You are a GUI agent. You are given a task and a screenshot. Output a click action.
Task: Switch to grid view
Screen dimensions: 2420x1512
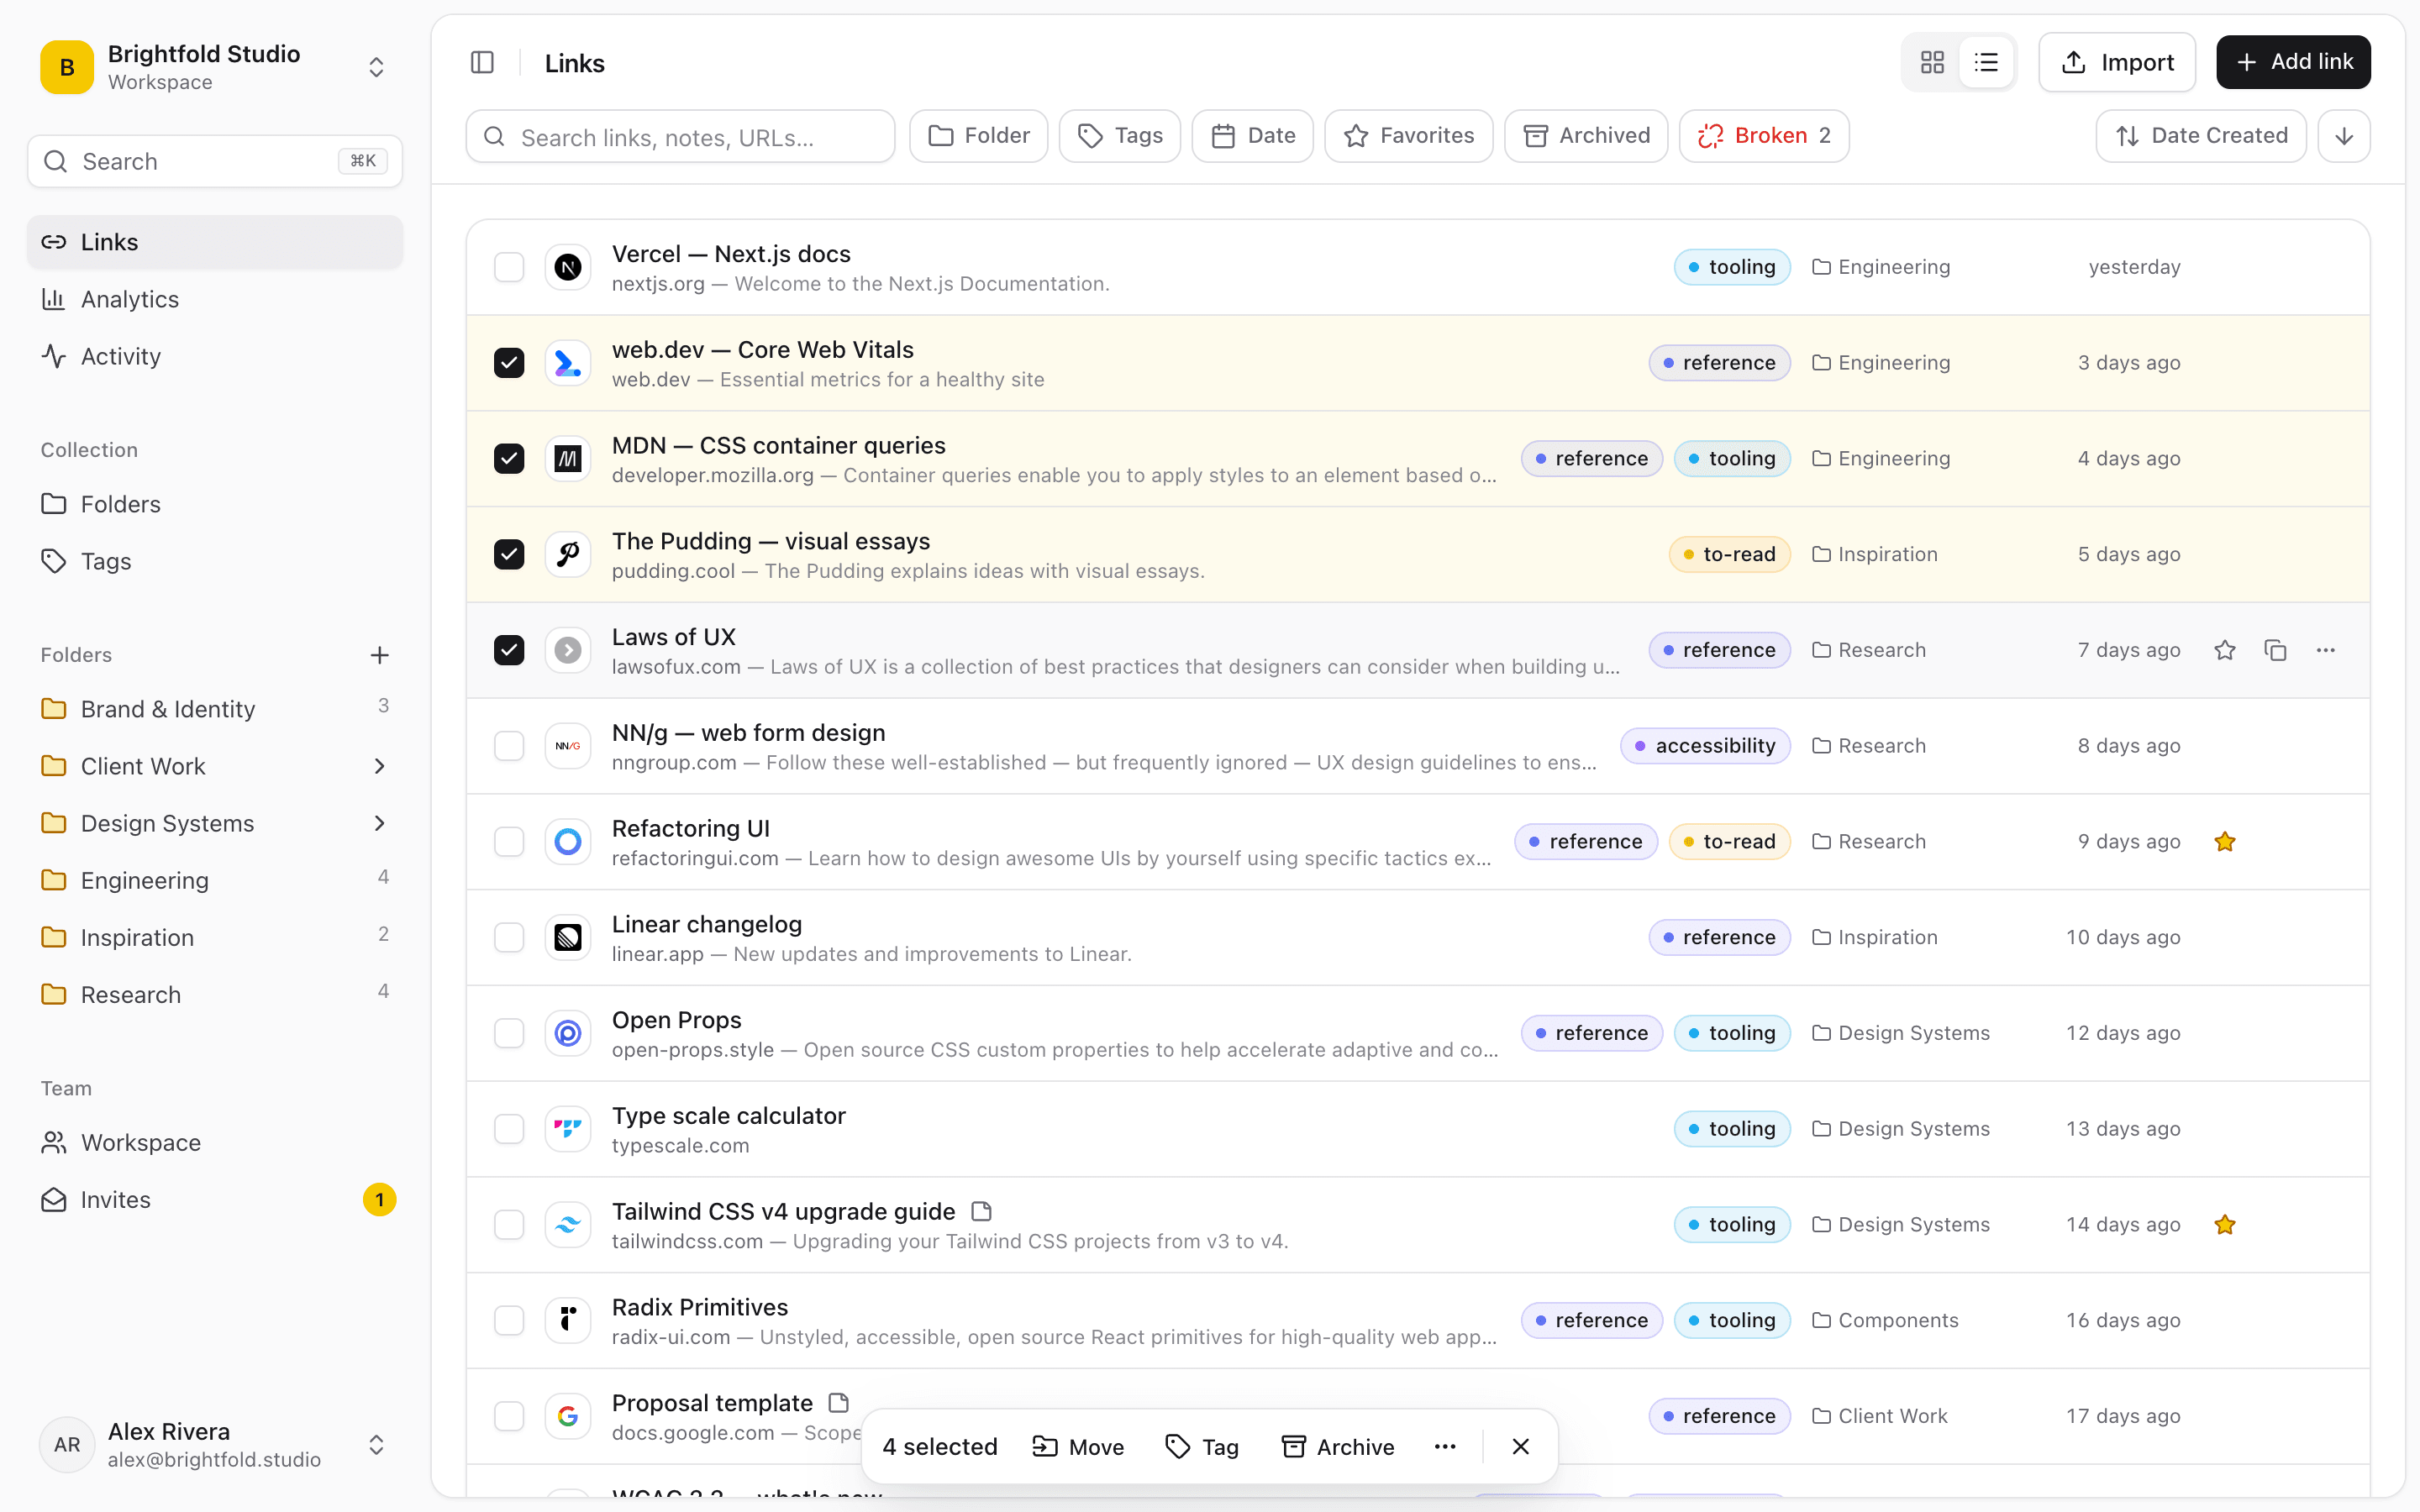tap(1932, 62)
